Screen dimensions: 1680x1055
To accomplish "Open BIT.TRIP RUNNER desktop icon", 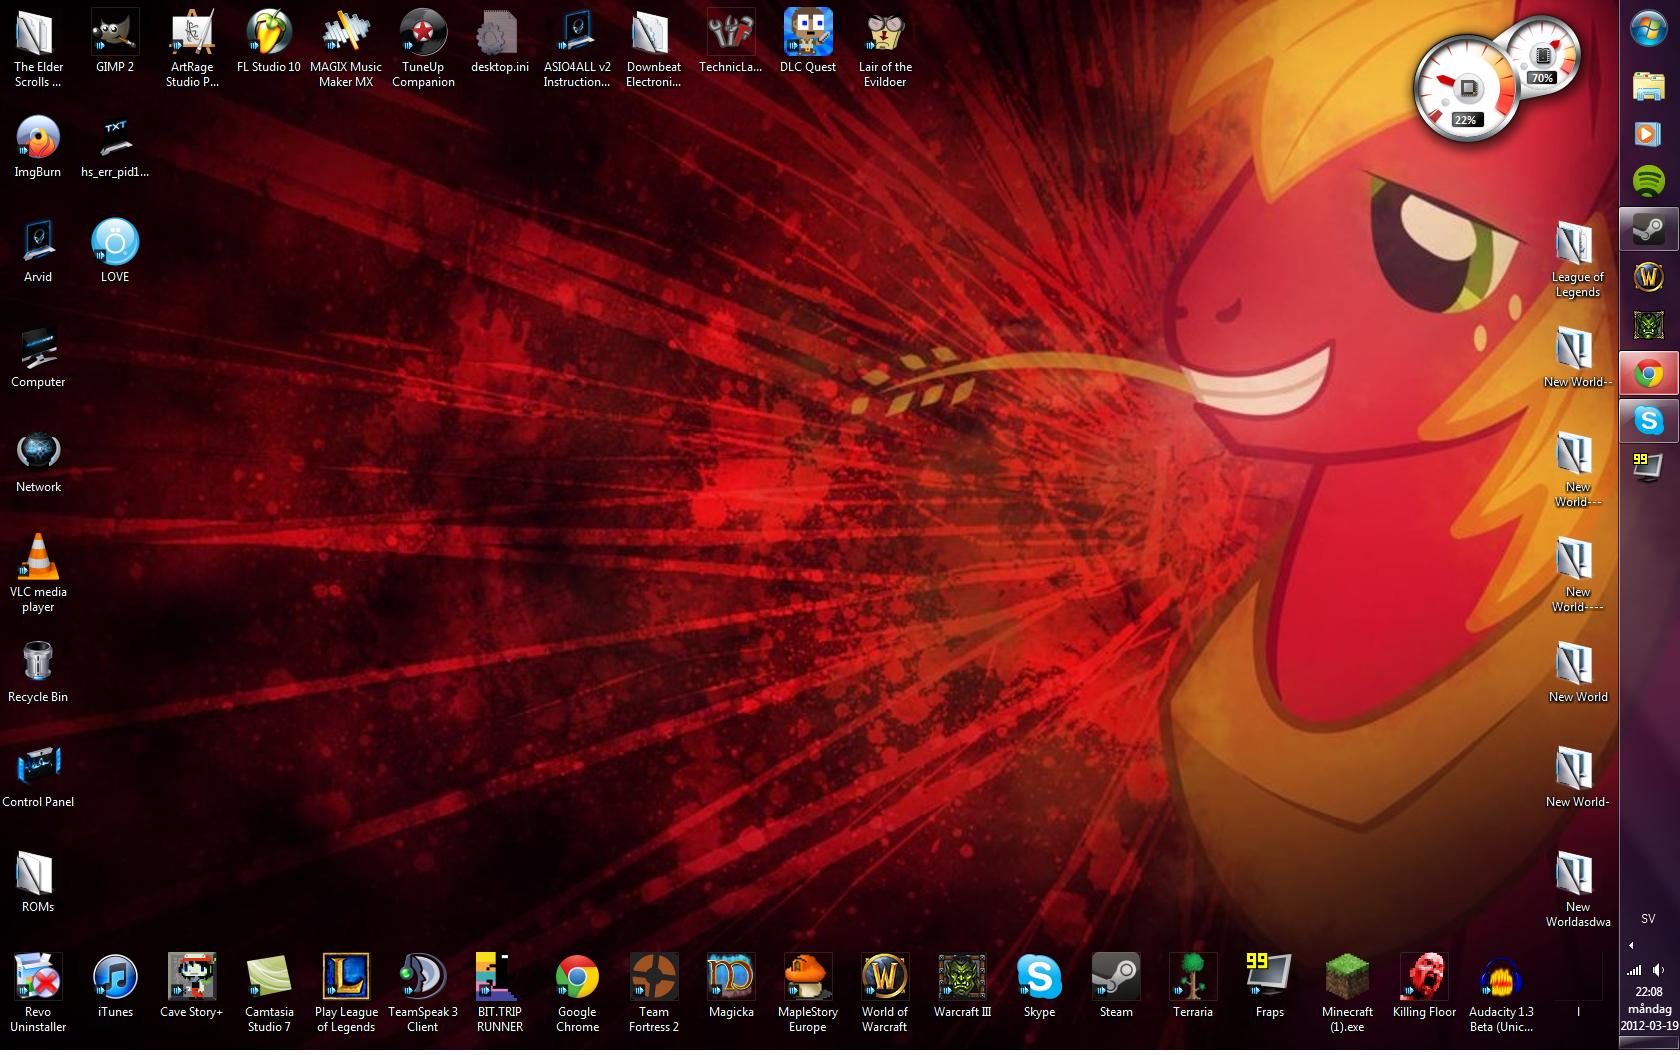I will [x=500, y=994].
